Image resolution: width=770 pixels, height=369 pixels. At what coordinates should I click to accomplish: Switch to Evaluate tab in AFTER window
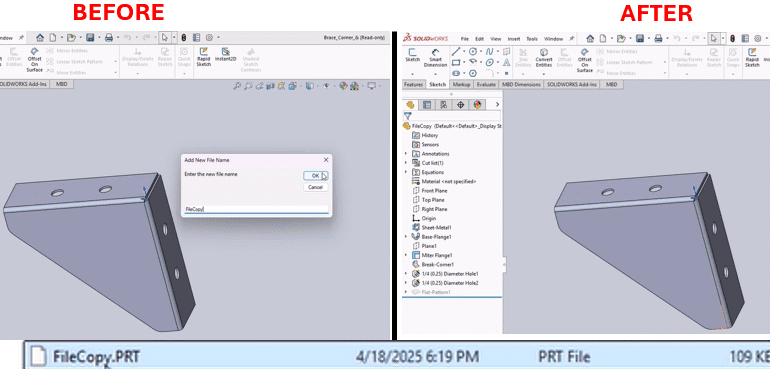[x=486, y=85]
